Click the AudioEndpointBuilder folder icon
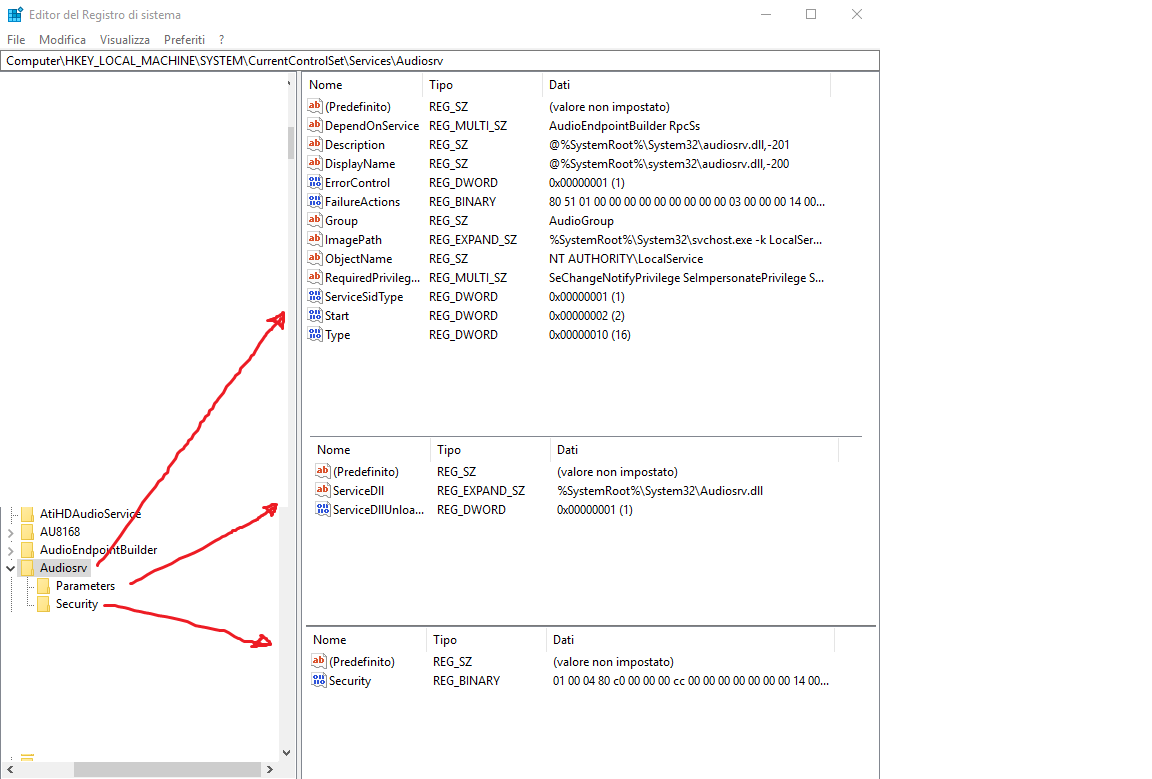The height and width of the screenshot is (779, 1152). click(x=28, y=550)
